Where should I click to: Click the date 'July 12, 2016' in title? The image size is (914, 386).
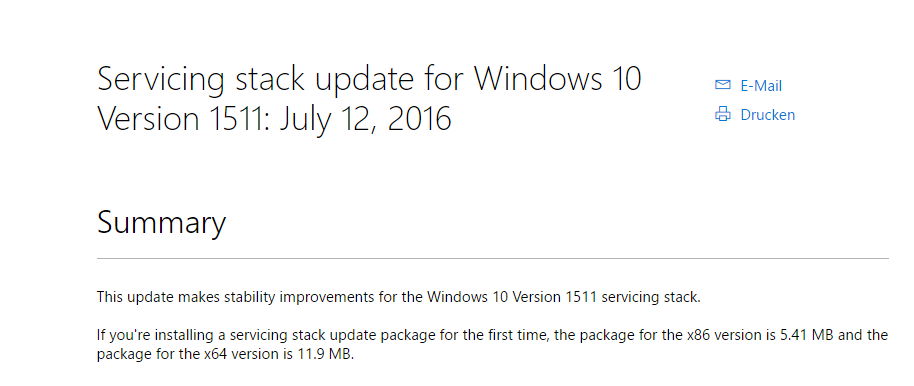coord(365,120)
